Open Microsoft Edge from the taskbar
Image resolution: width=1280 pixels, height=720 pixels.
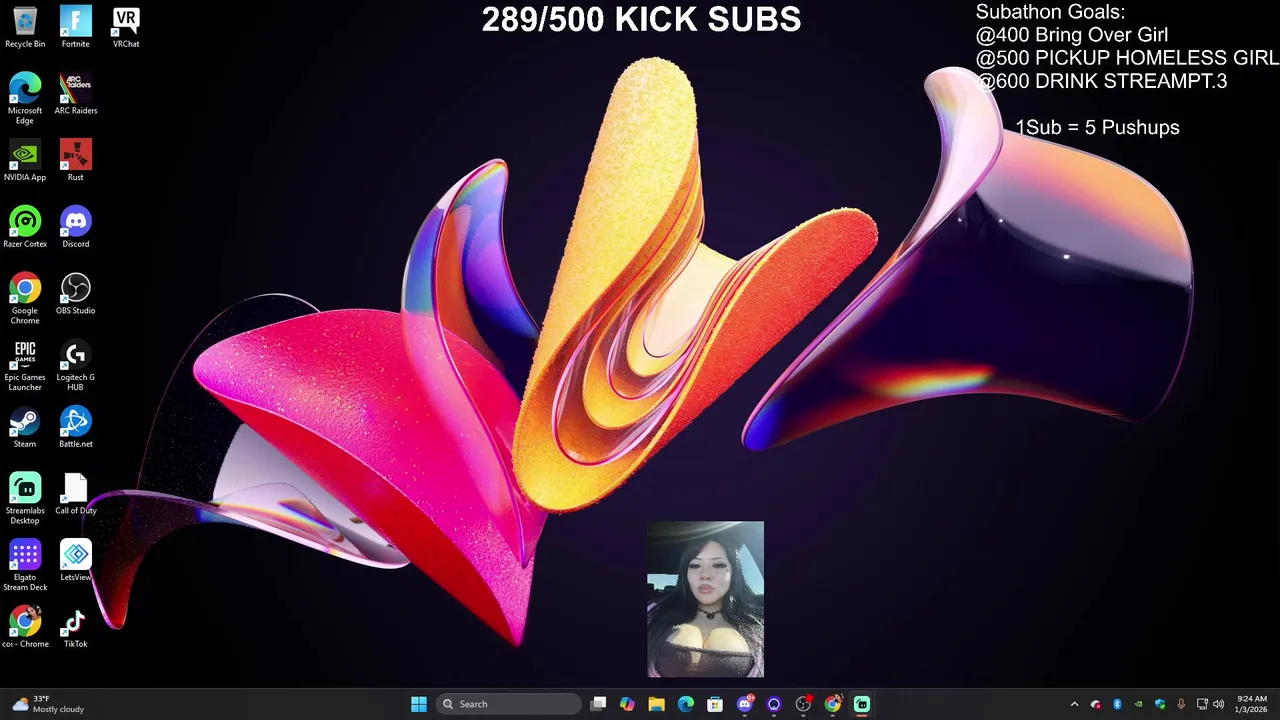pos(686,704)
